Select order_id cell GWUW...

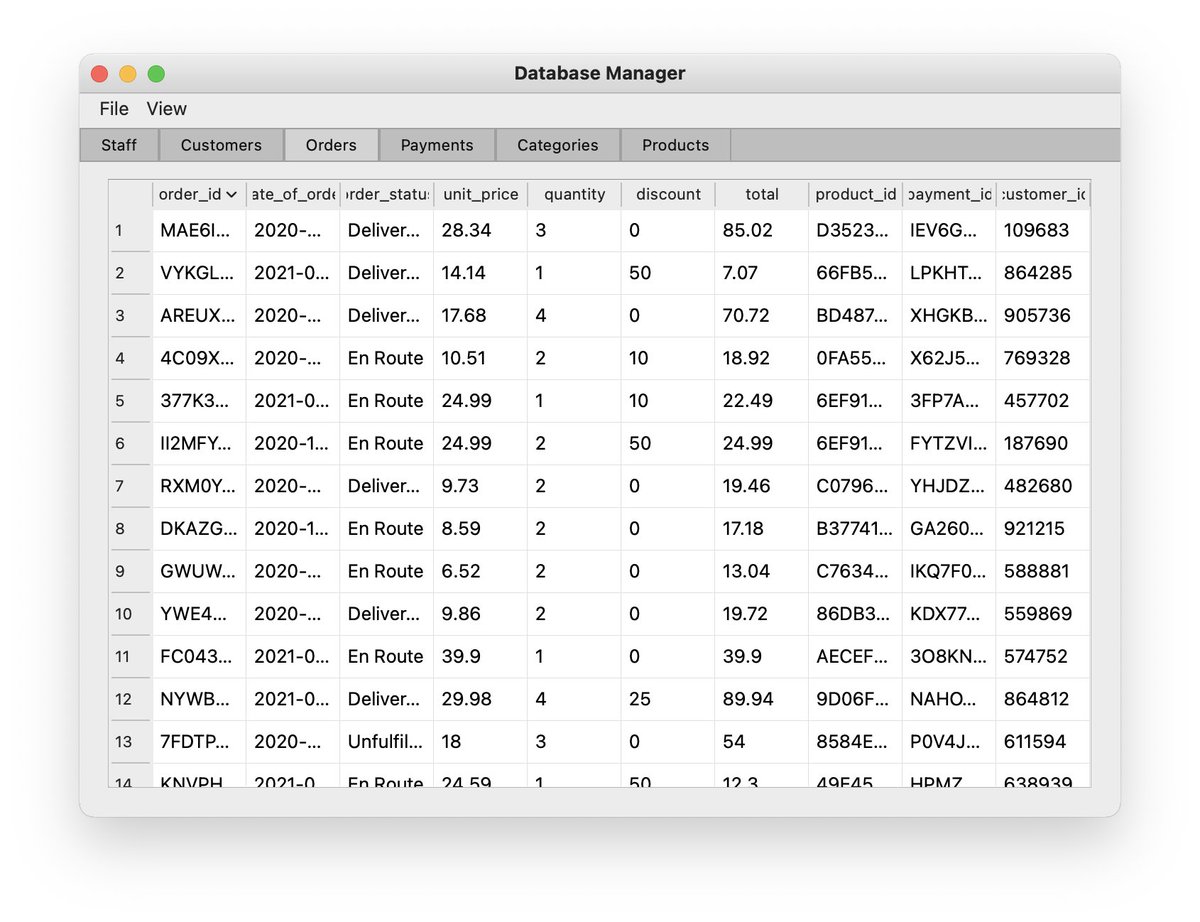click(199, 571)
